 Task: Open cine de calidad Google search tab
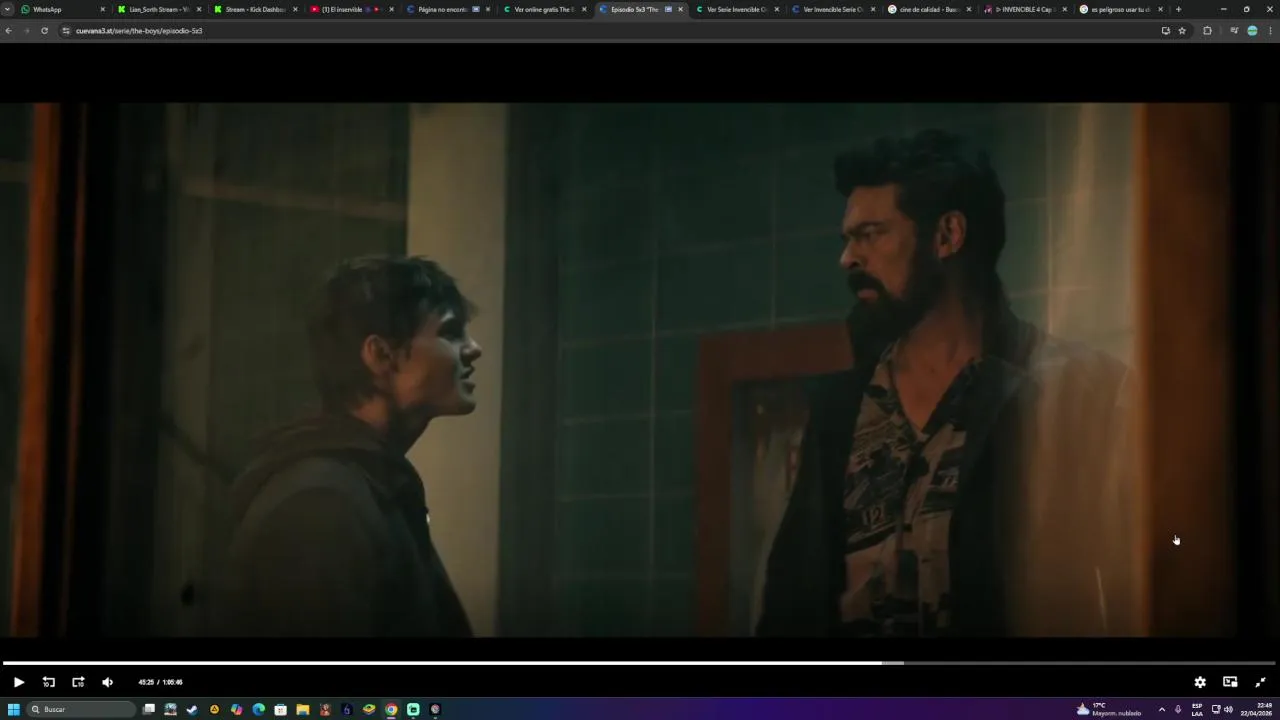coord(929,9)
